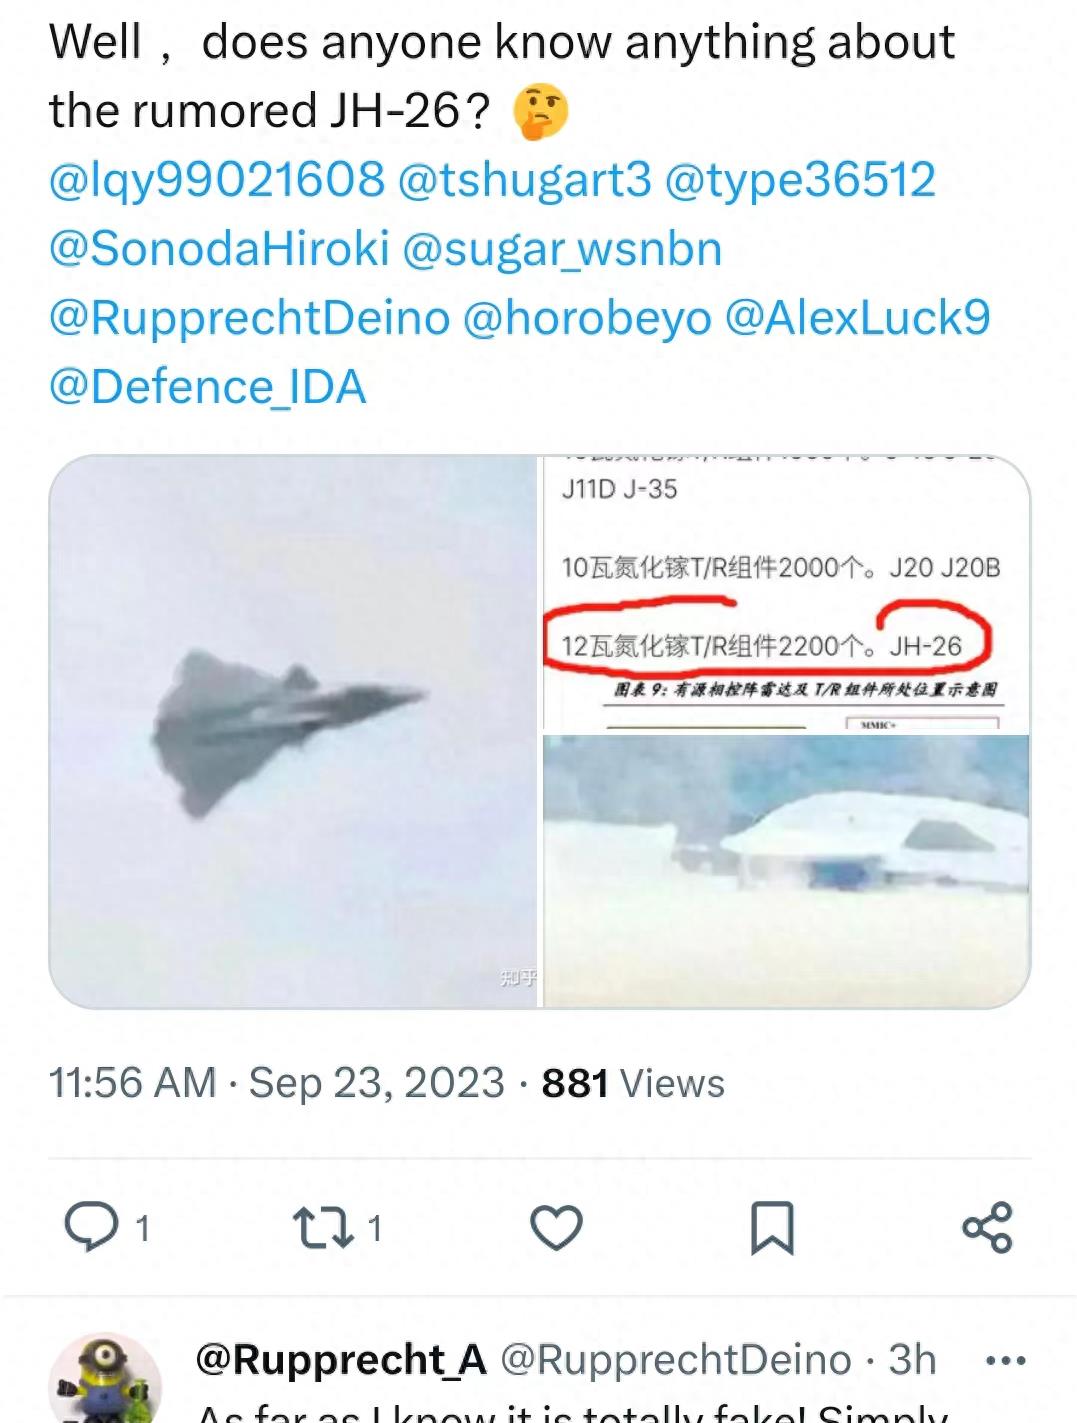Open @RupprechtDeino handle in the reply
This screenshot has width=1077, height=1423.
click(675, 1360)
